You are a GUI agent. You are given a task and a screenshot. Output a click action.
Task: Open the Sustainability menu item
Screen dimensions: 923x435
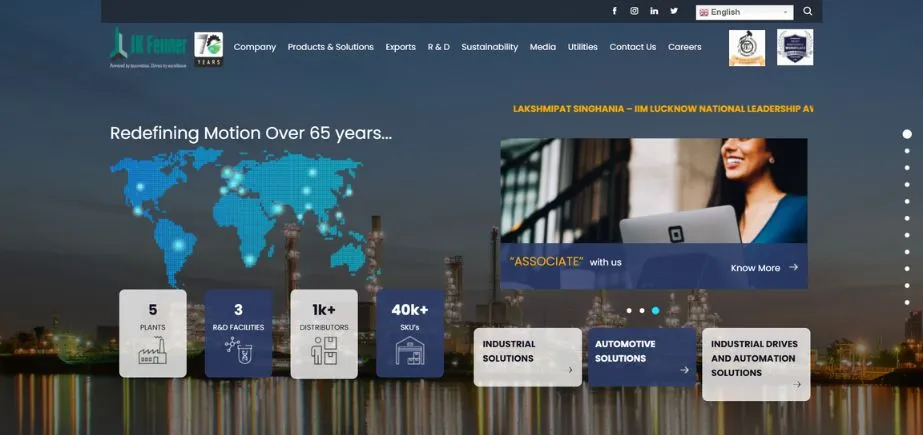click(489, 47)
